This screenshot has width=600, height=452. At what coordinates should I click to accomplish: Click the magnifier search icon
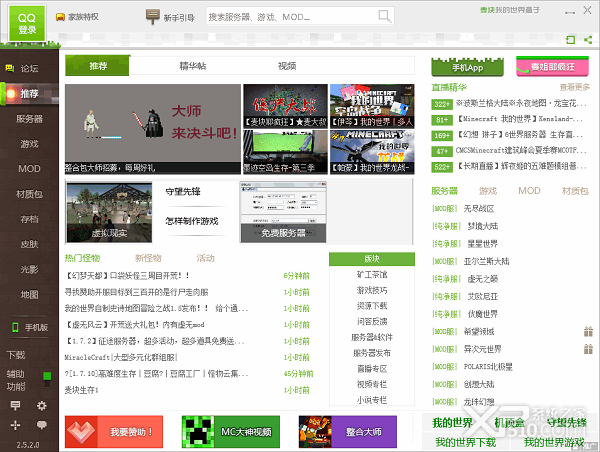pyautogui.click(x=384, y=16)
